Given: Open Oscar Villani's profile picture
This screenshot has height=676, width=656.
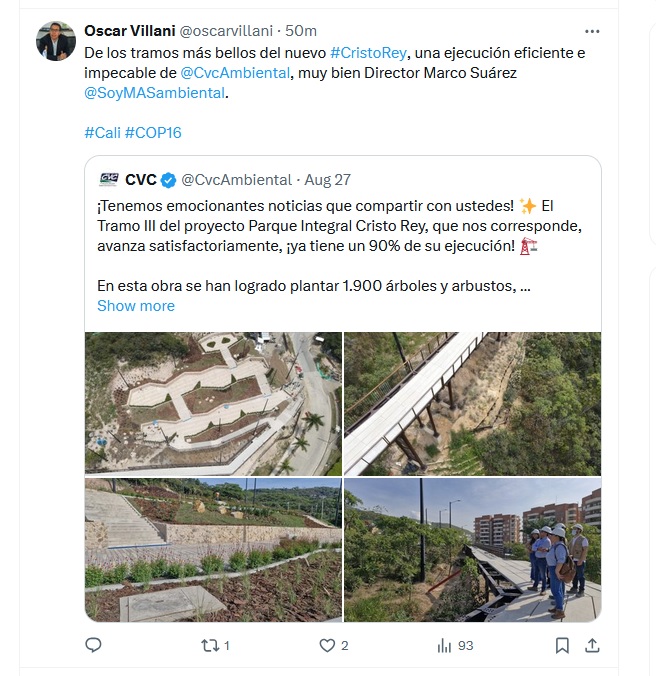Looking at the screenshot, I should click(x=56, y=41).
